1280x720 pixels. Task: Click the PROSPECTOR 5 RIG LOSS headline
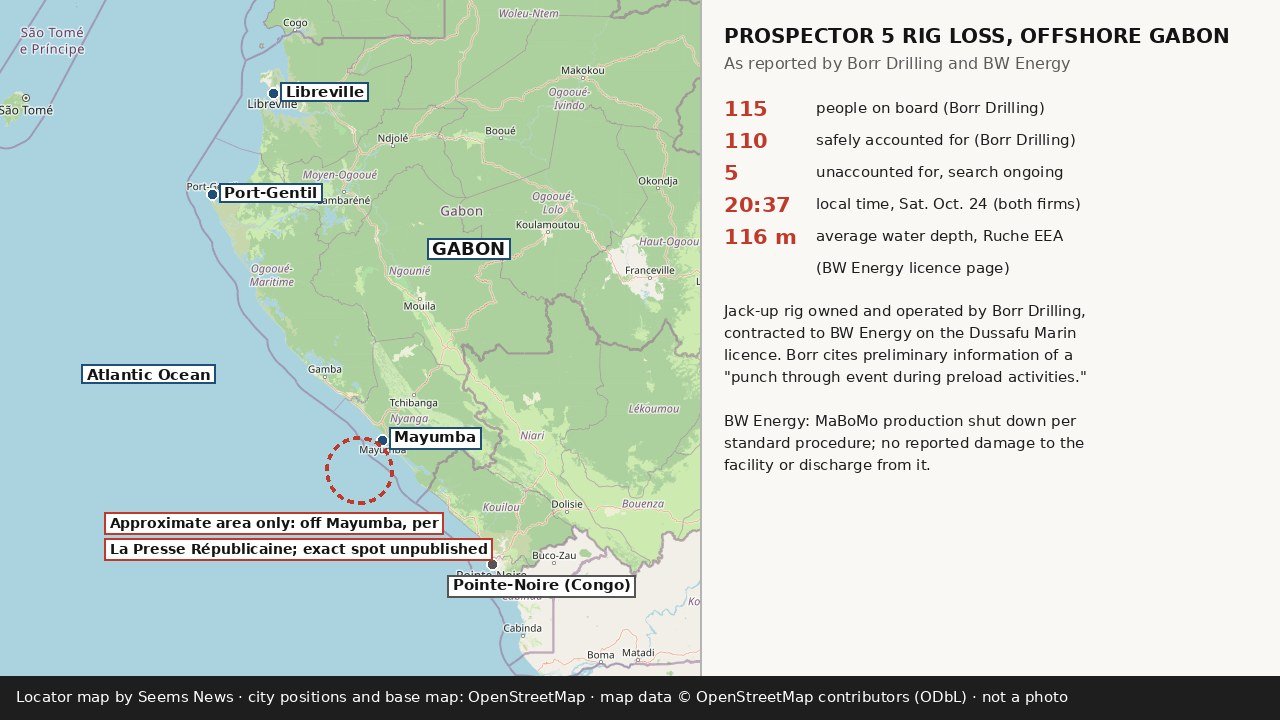click(976, 36)
